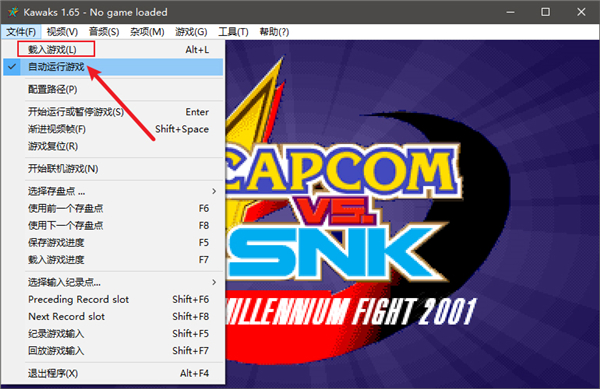The image size is (600, 389).
Task: Choose 退出程序(X) to exit
Action: click(x=113, y=373)
